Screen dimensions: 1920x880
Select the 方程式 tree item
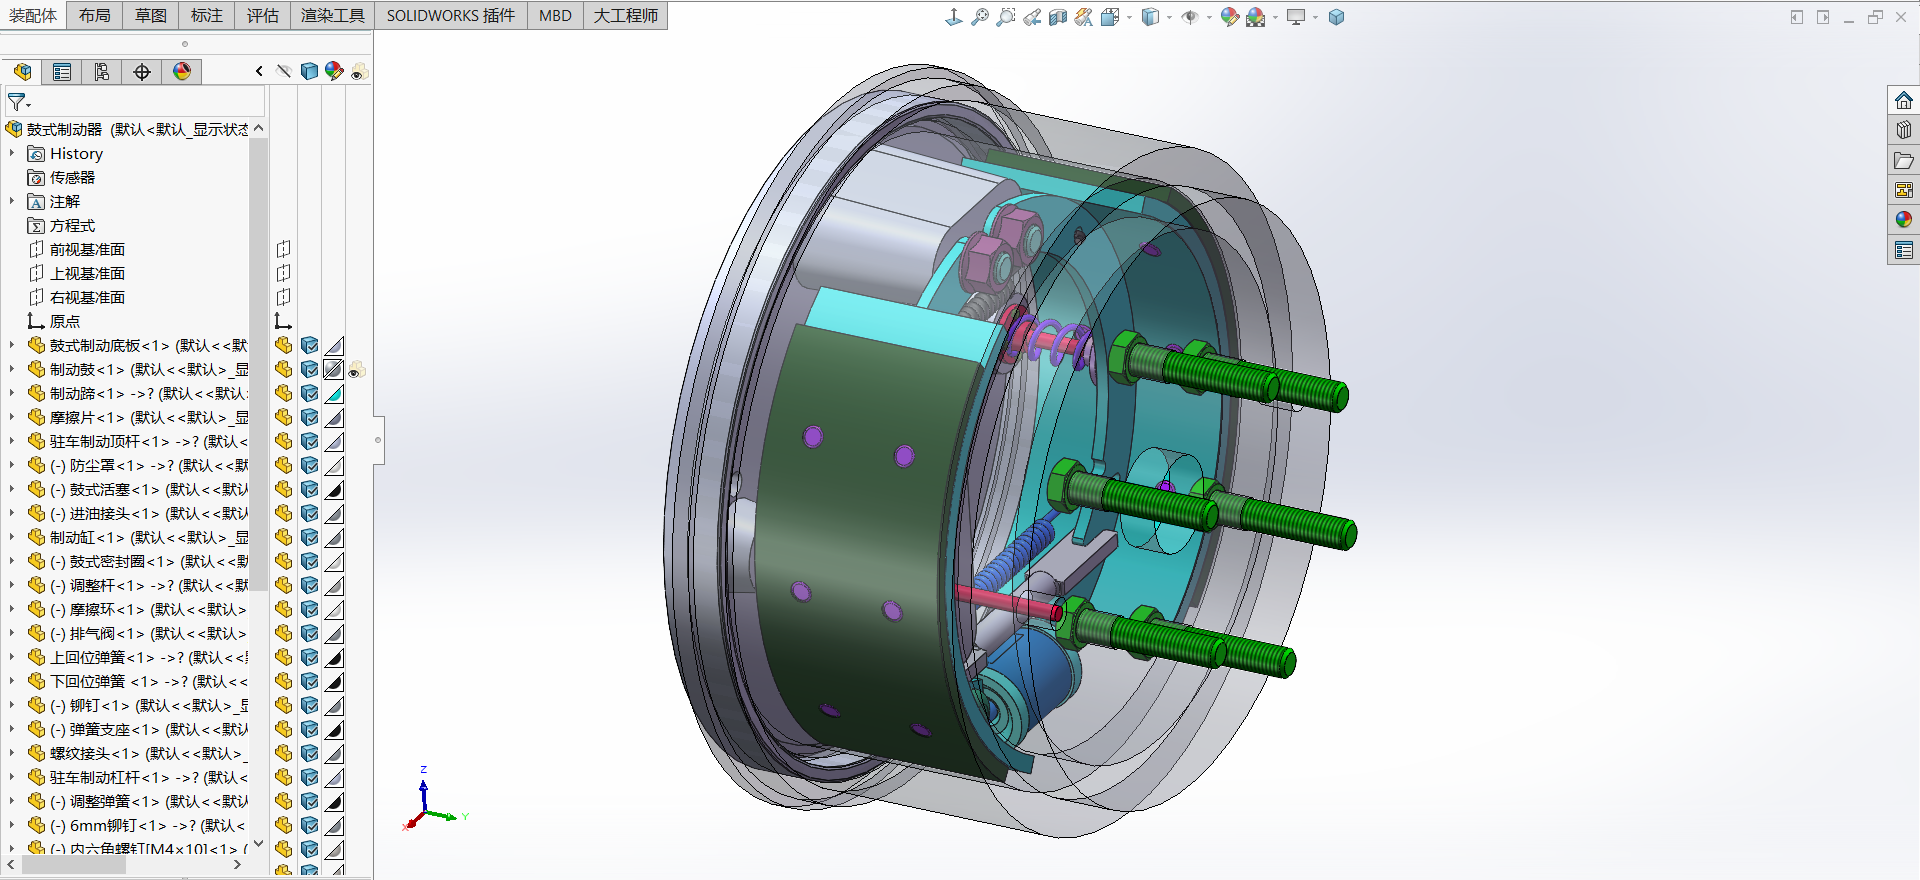pos(61,225)
